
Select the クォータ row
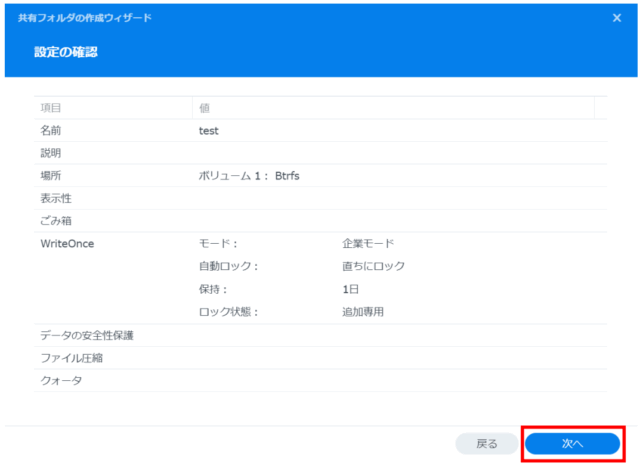coord(61,380)
